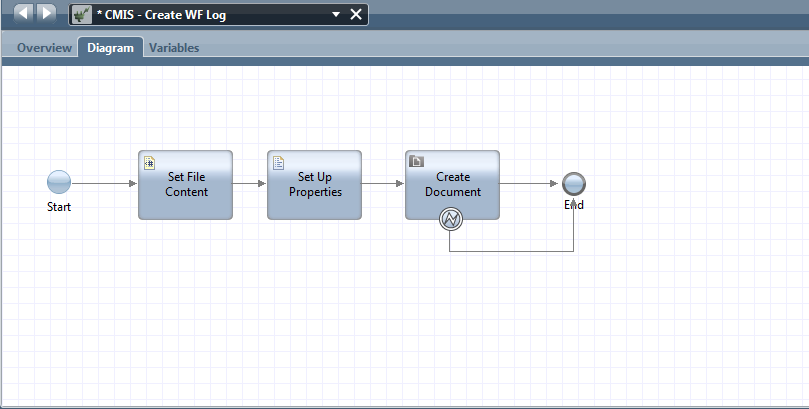
Task: Select the Create Document activity
Action: point(452,185)
